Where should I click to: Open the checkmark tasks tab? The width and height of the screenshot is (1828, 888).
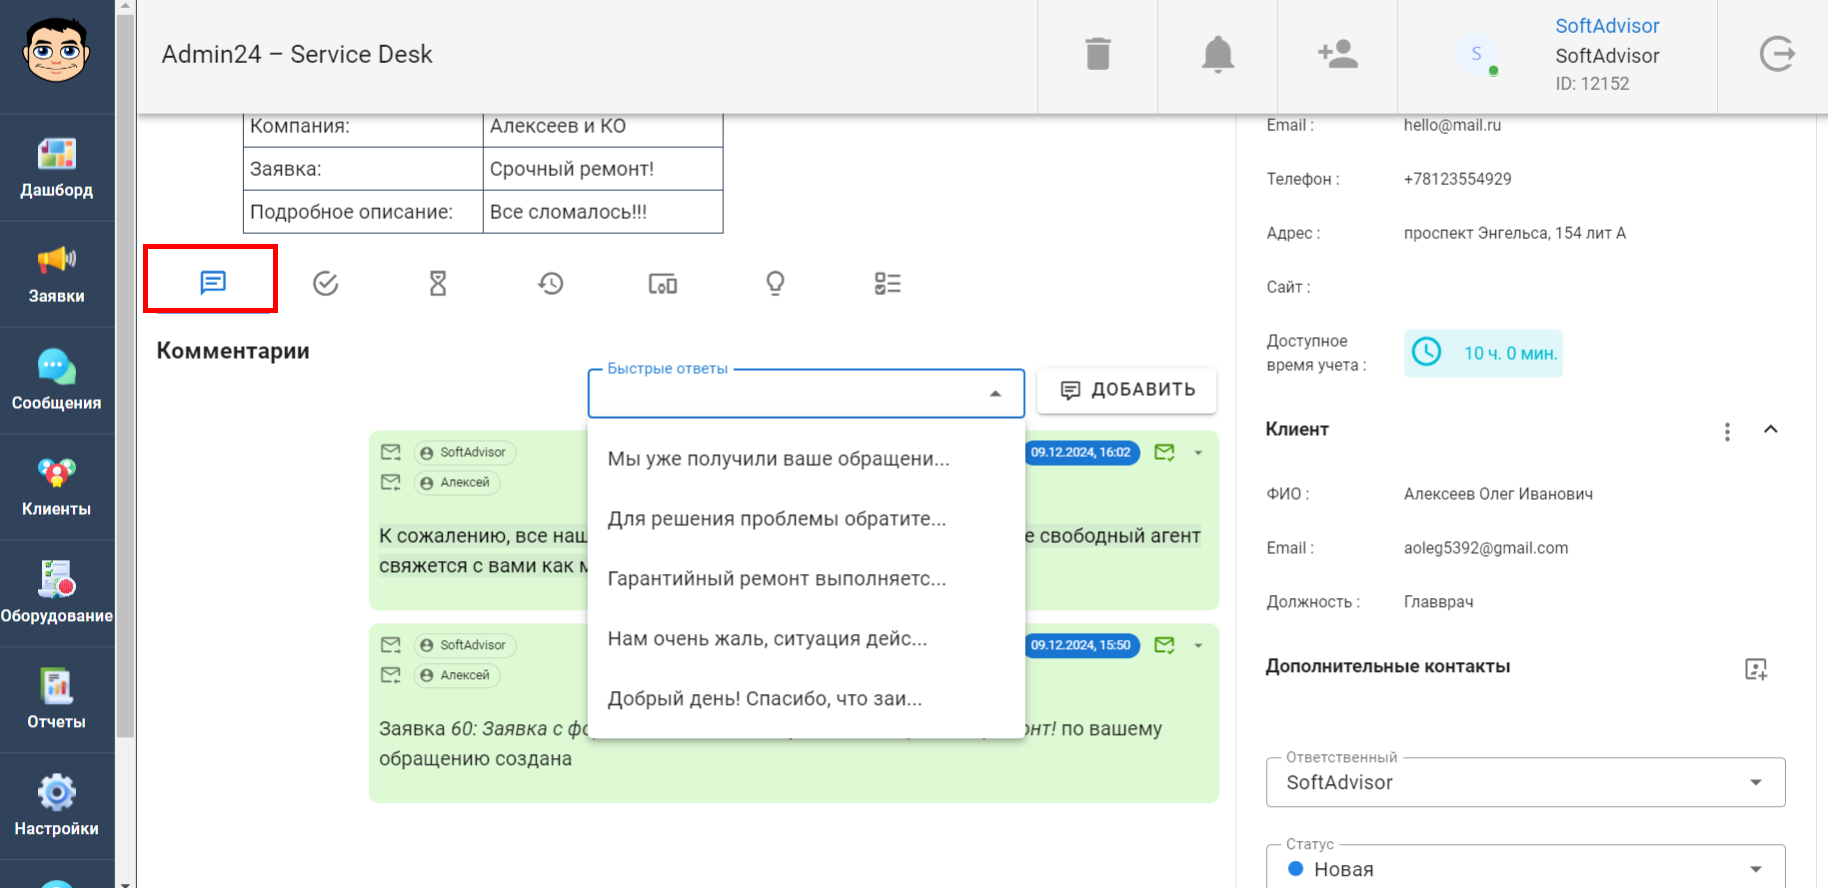coord(325,284)
